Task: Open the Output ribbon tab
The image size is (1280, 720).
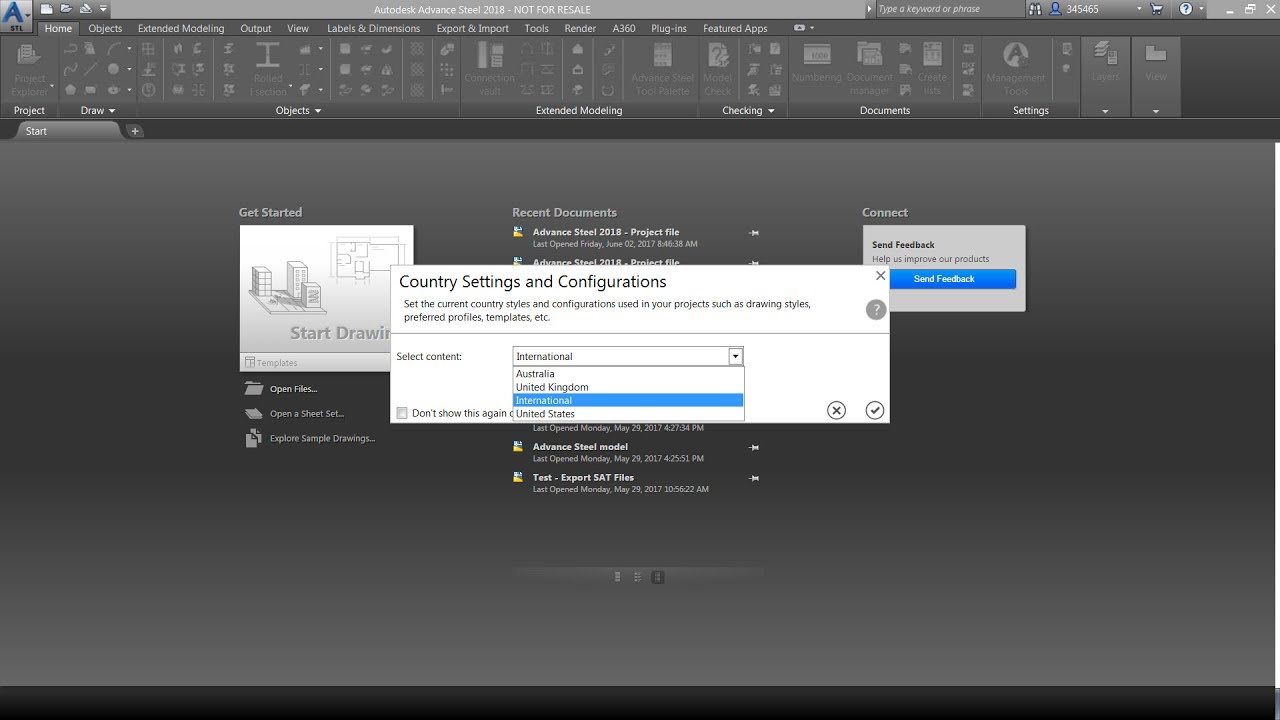Action: (256, 28)
